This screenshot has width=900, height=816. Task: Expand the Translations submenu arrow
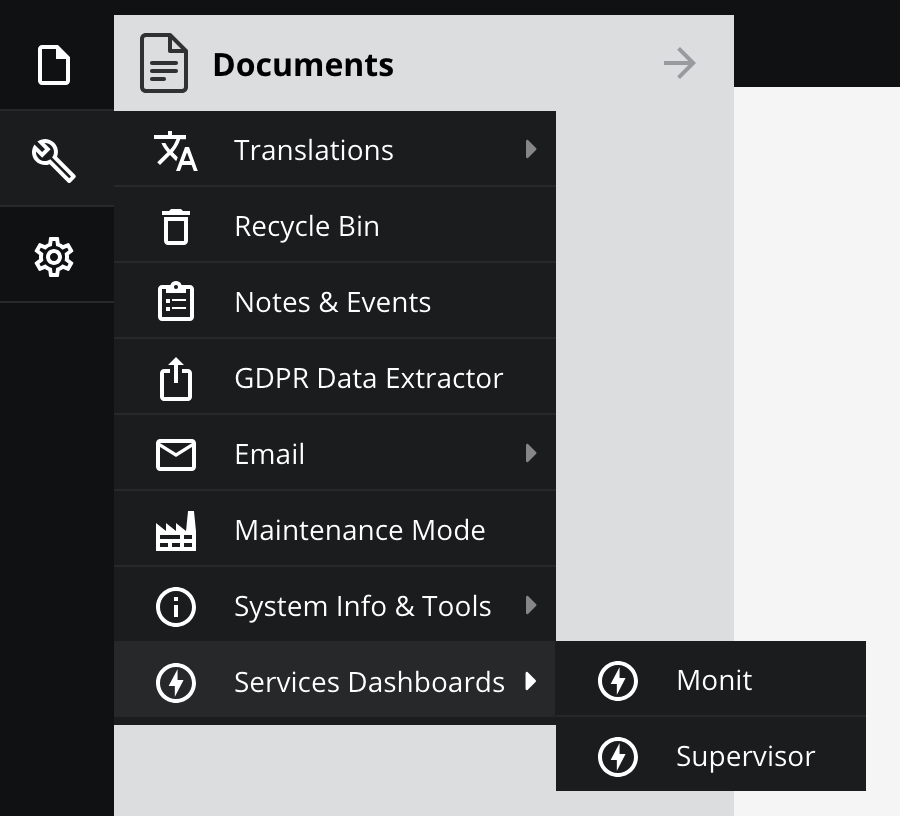531,149
